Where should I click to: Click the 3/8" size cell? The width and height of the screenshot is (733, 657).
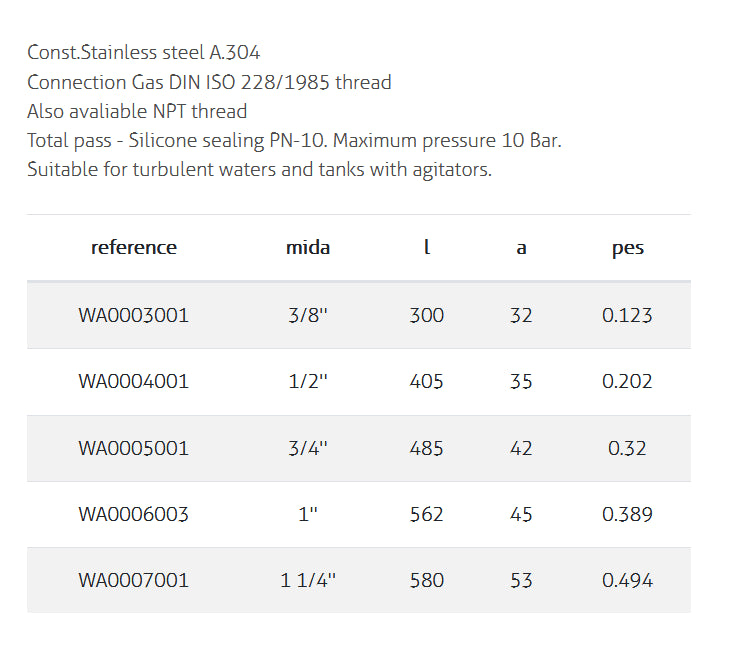click(307, 315)
